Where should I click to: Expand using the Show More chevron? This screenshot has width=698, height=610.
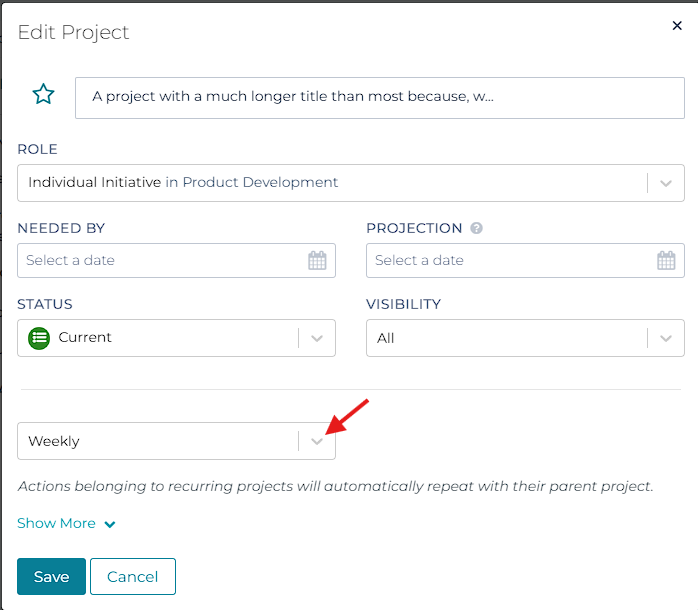[110, 524]
